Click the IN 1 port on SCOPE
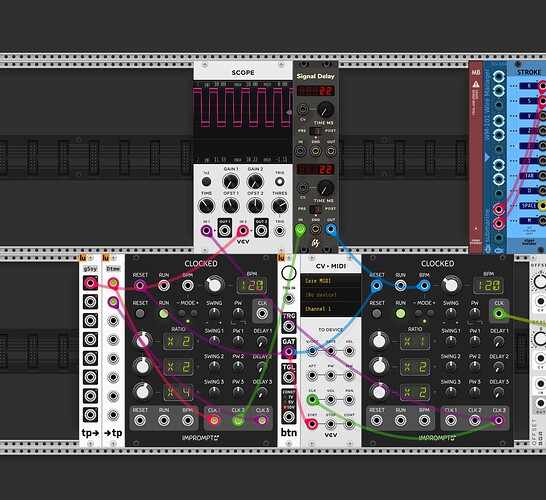The width and height of the screenshot is (546, 500). click(x=206, y=231)
